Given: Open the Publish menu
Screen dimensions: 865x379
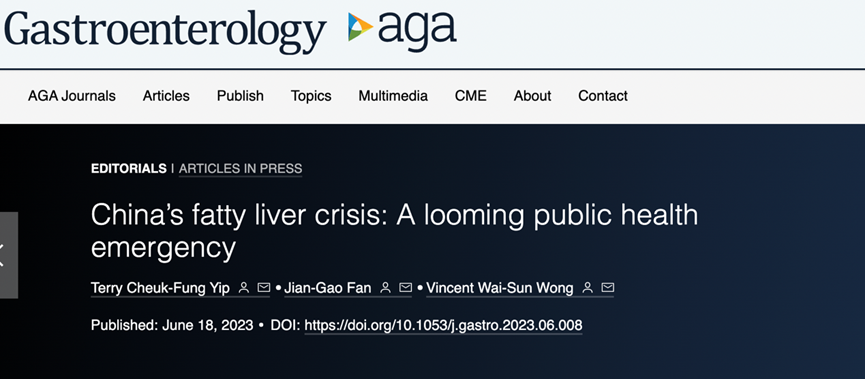Looking at the screenshot, I should 240,96.
